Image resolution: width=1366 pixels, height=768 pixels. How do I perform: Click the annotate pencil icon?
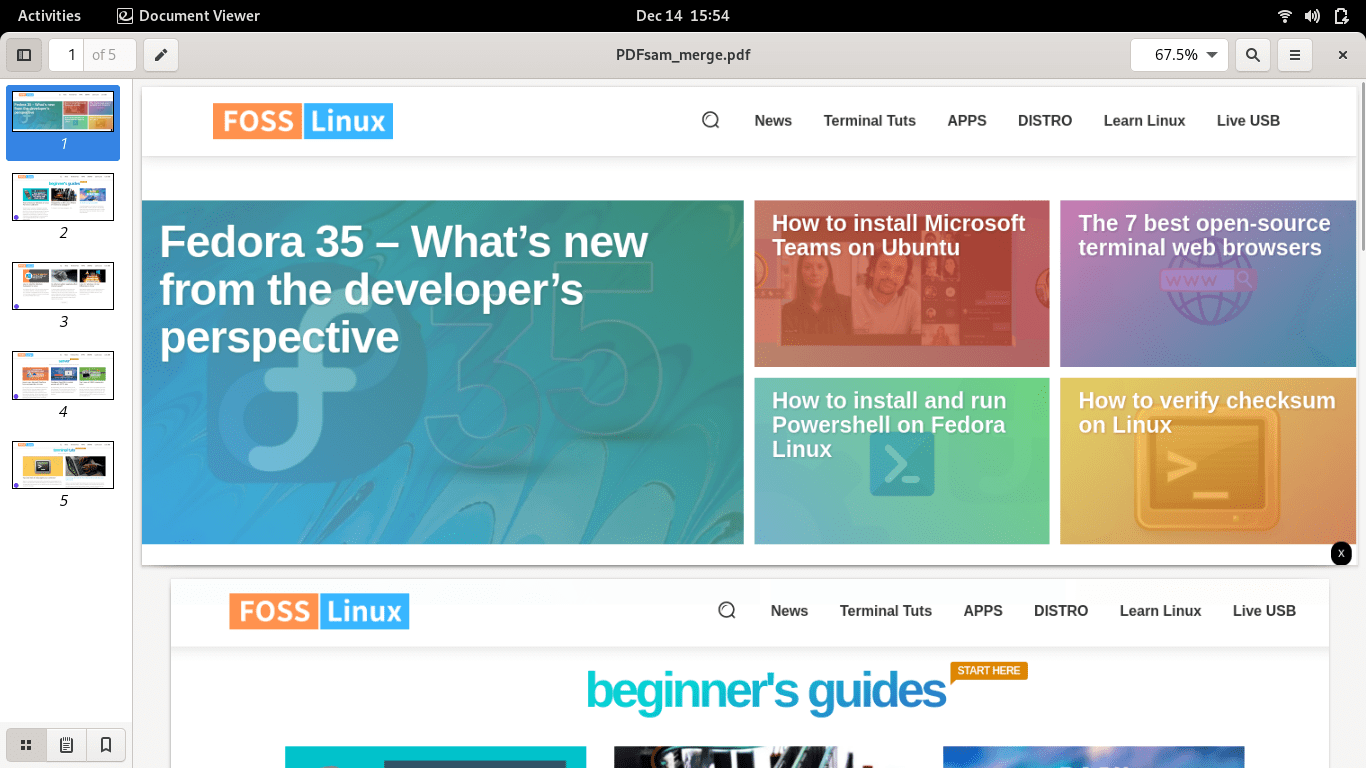(161, 55)
